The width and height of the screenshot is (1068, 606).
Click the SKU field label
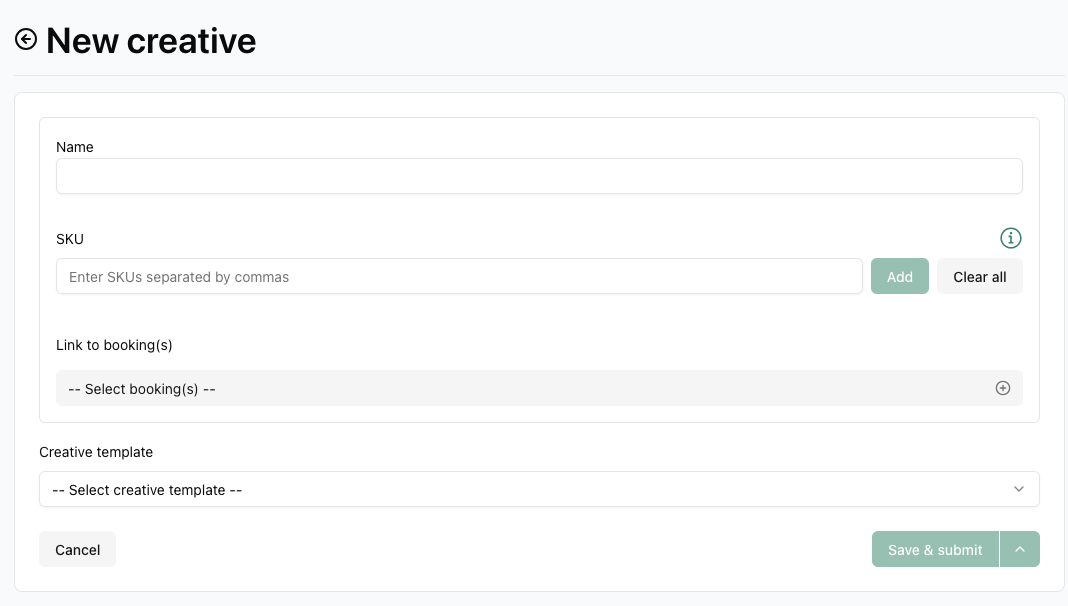click(x=70, y=239)
